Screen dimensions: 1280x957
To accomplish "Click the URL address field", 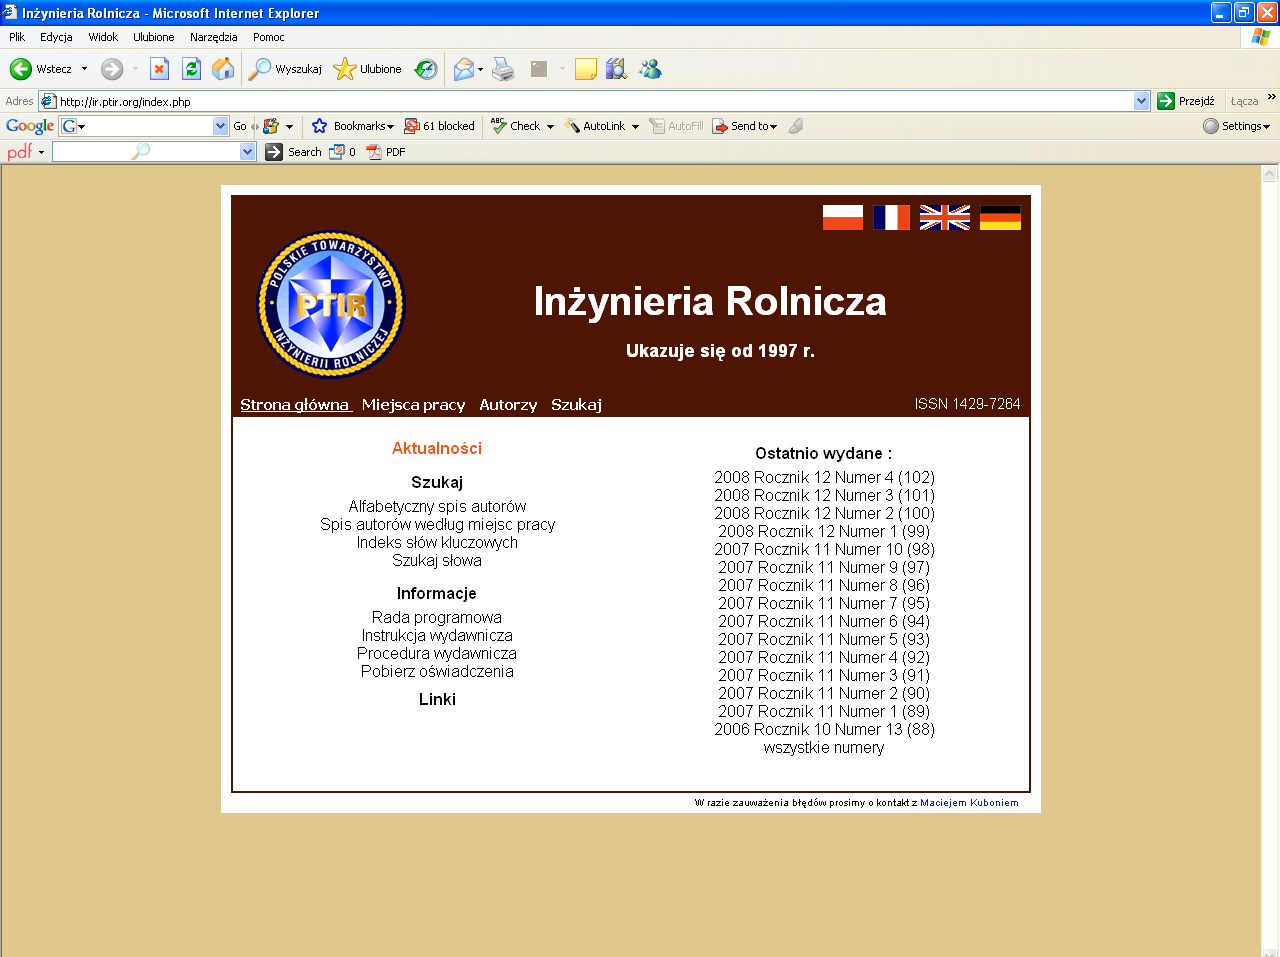I will pyautogui.click(x=594, y=101).
